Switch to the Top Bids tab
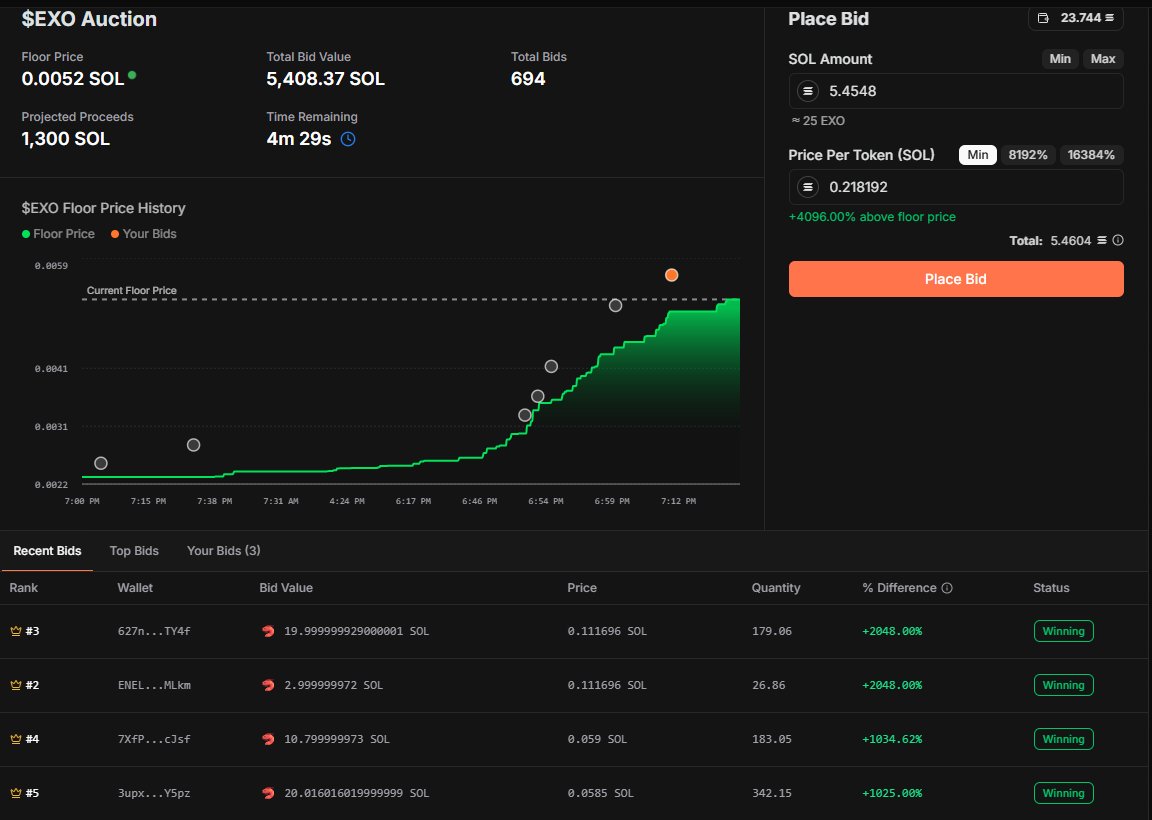 (x=134, y=551)
